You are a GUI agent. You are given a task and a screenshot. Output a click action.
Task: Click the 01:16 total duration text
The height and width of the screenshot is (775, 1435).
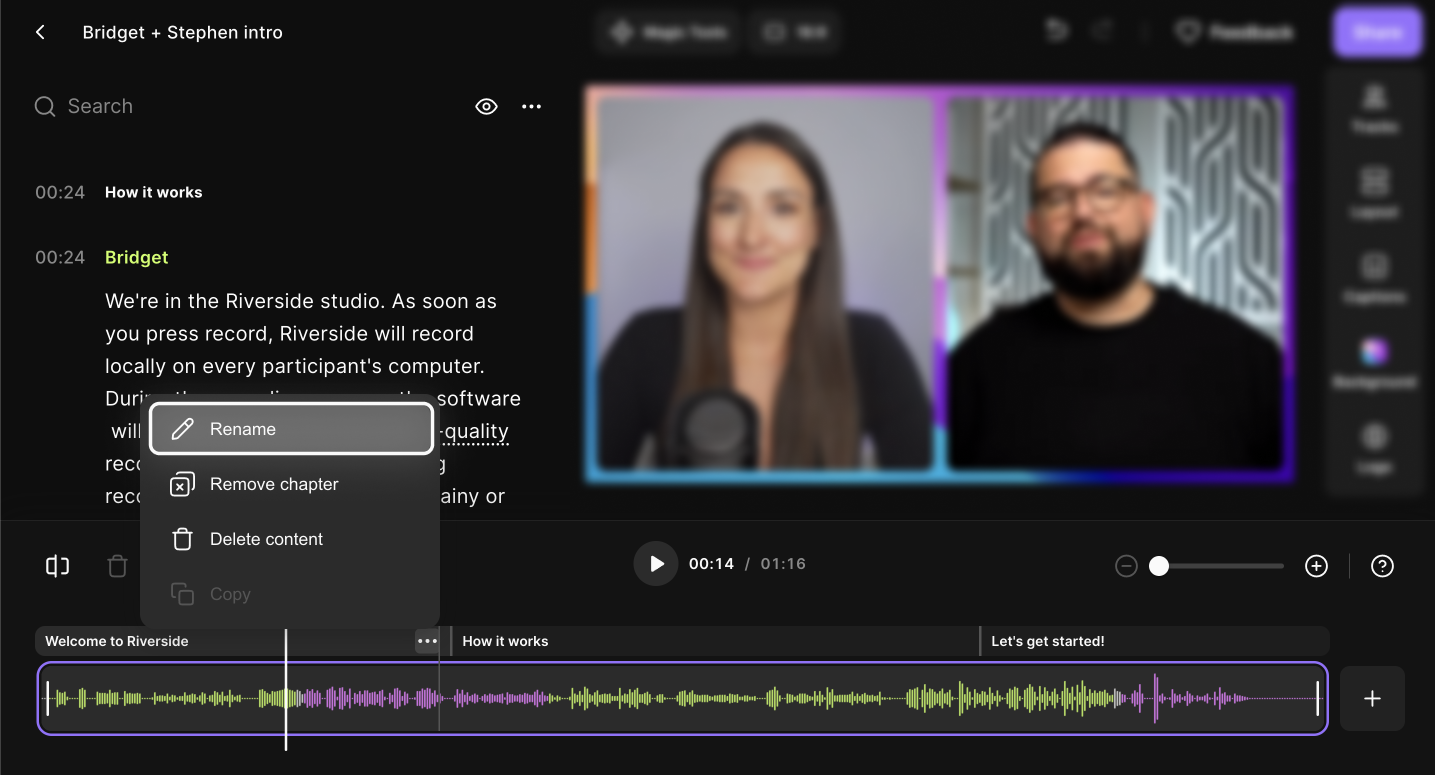click(783, 564)
